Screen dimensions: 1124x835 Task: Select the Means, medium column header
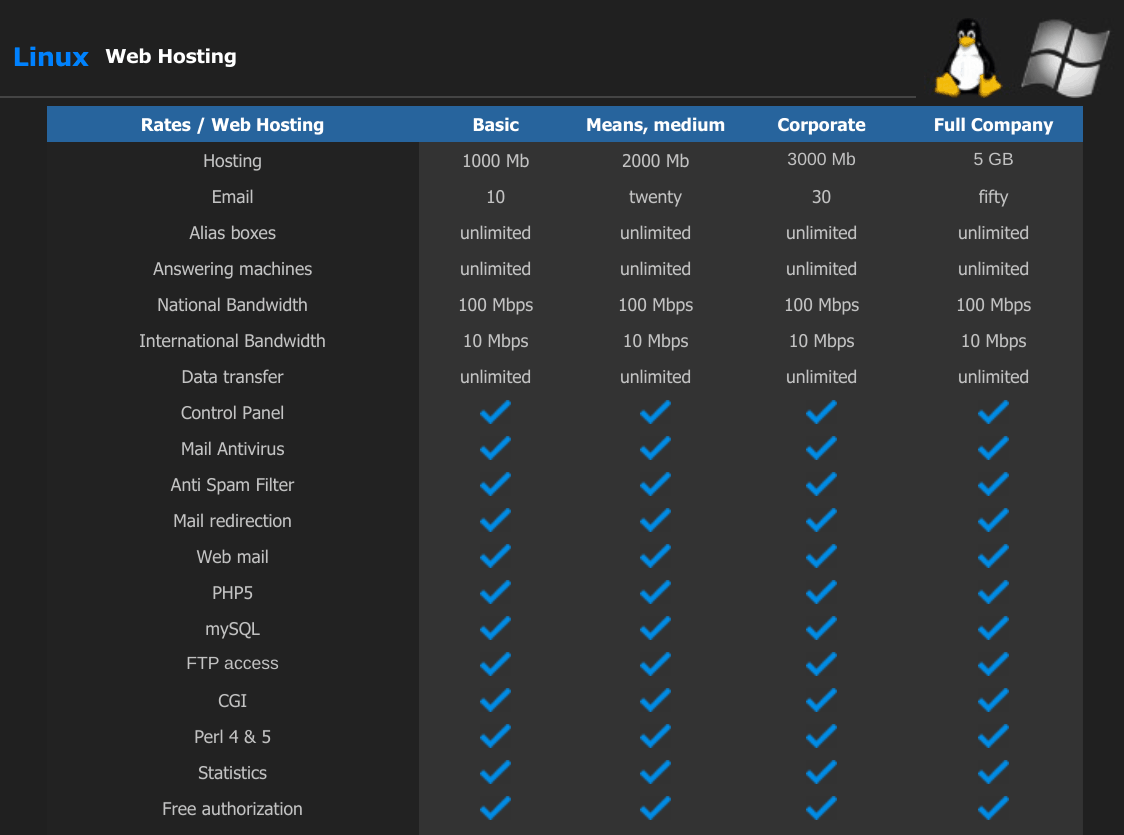(655, 125)
